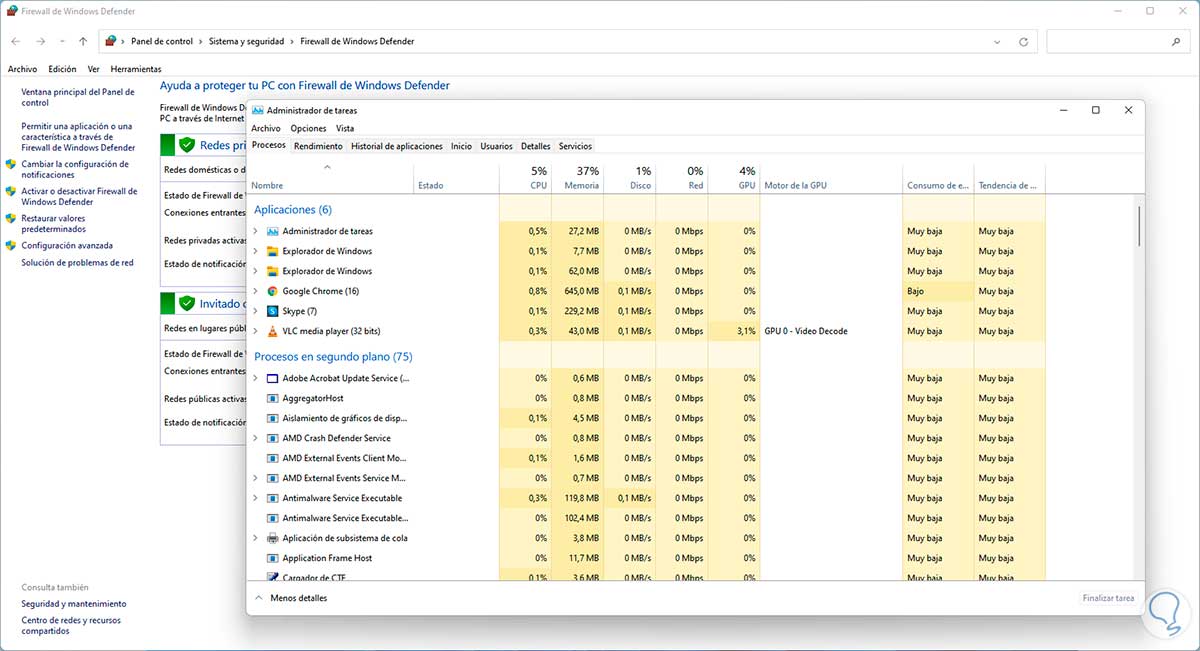Open the address bar history dropdown
This screenshot has width=1200, height=651.
tap(998, 42)
